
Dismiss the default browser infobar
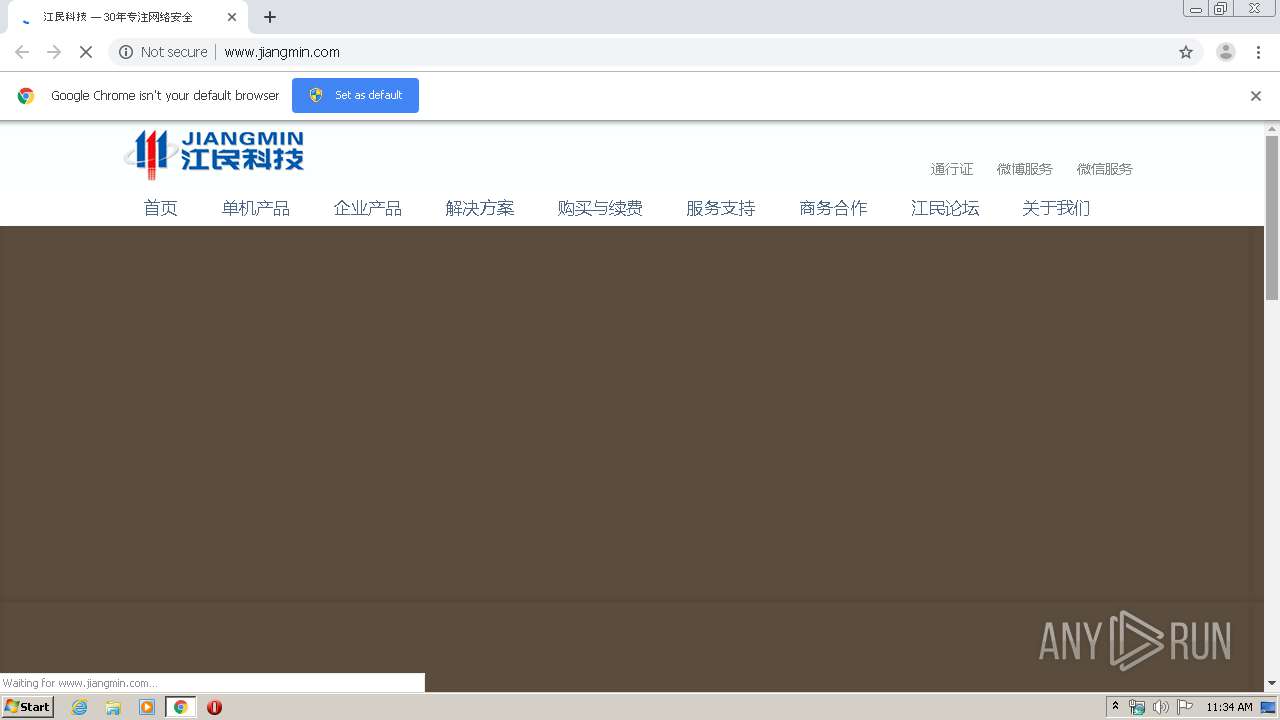coord(1256,96)
